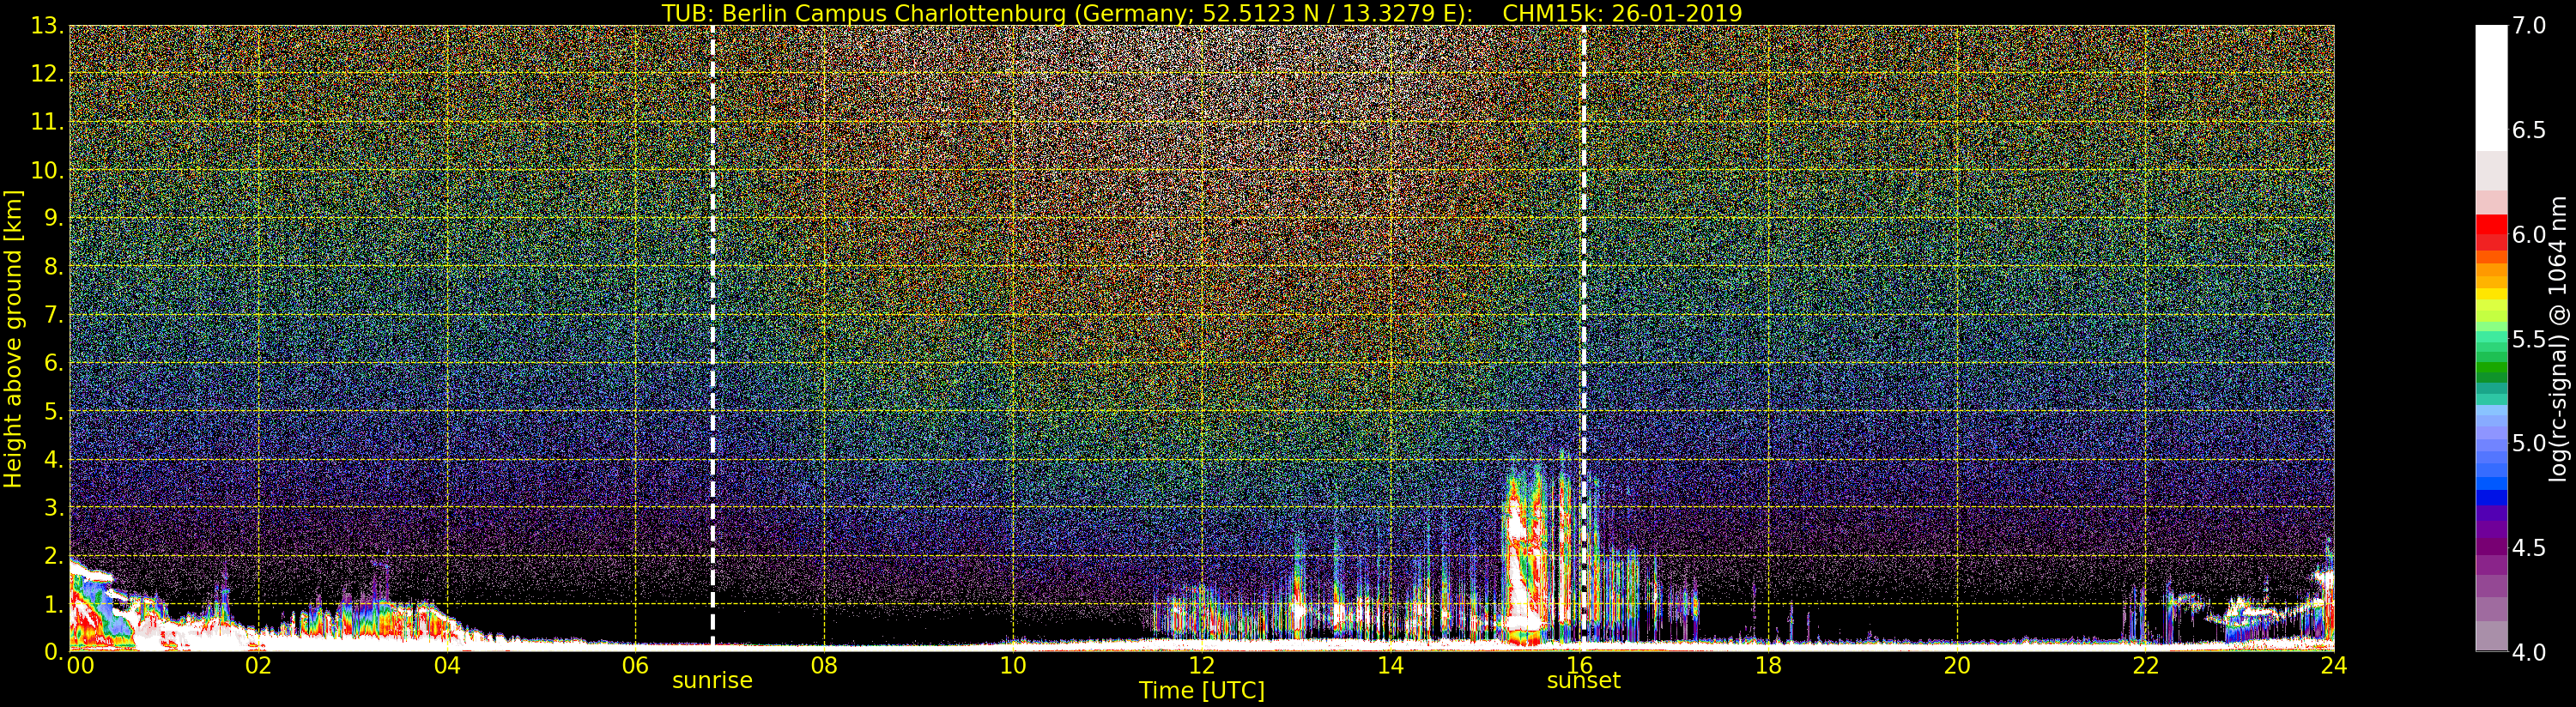Select the 'CHM15k: 26-01-2019' date text in title
The width and height of the screenshot is (2576, 707).
coord(1622,13)
